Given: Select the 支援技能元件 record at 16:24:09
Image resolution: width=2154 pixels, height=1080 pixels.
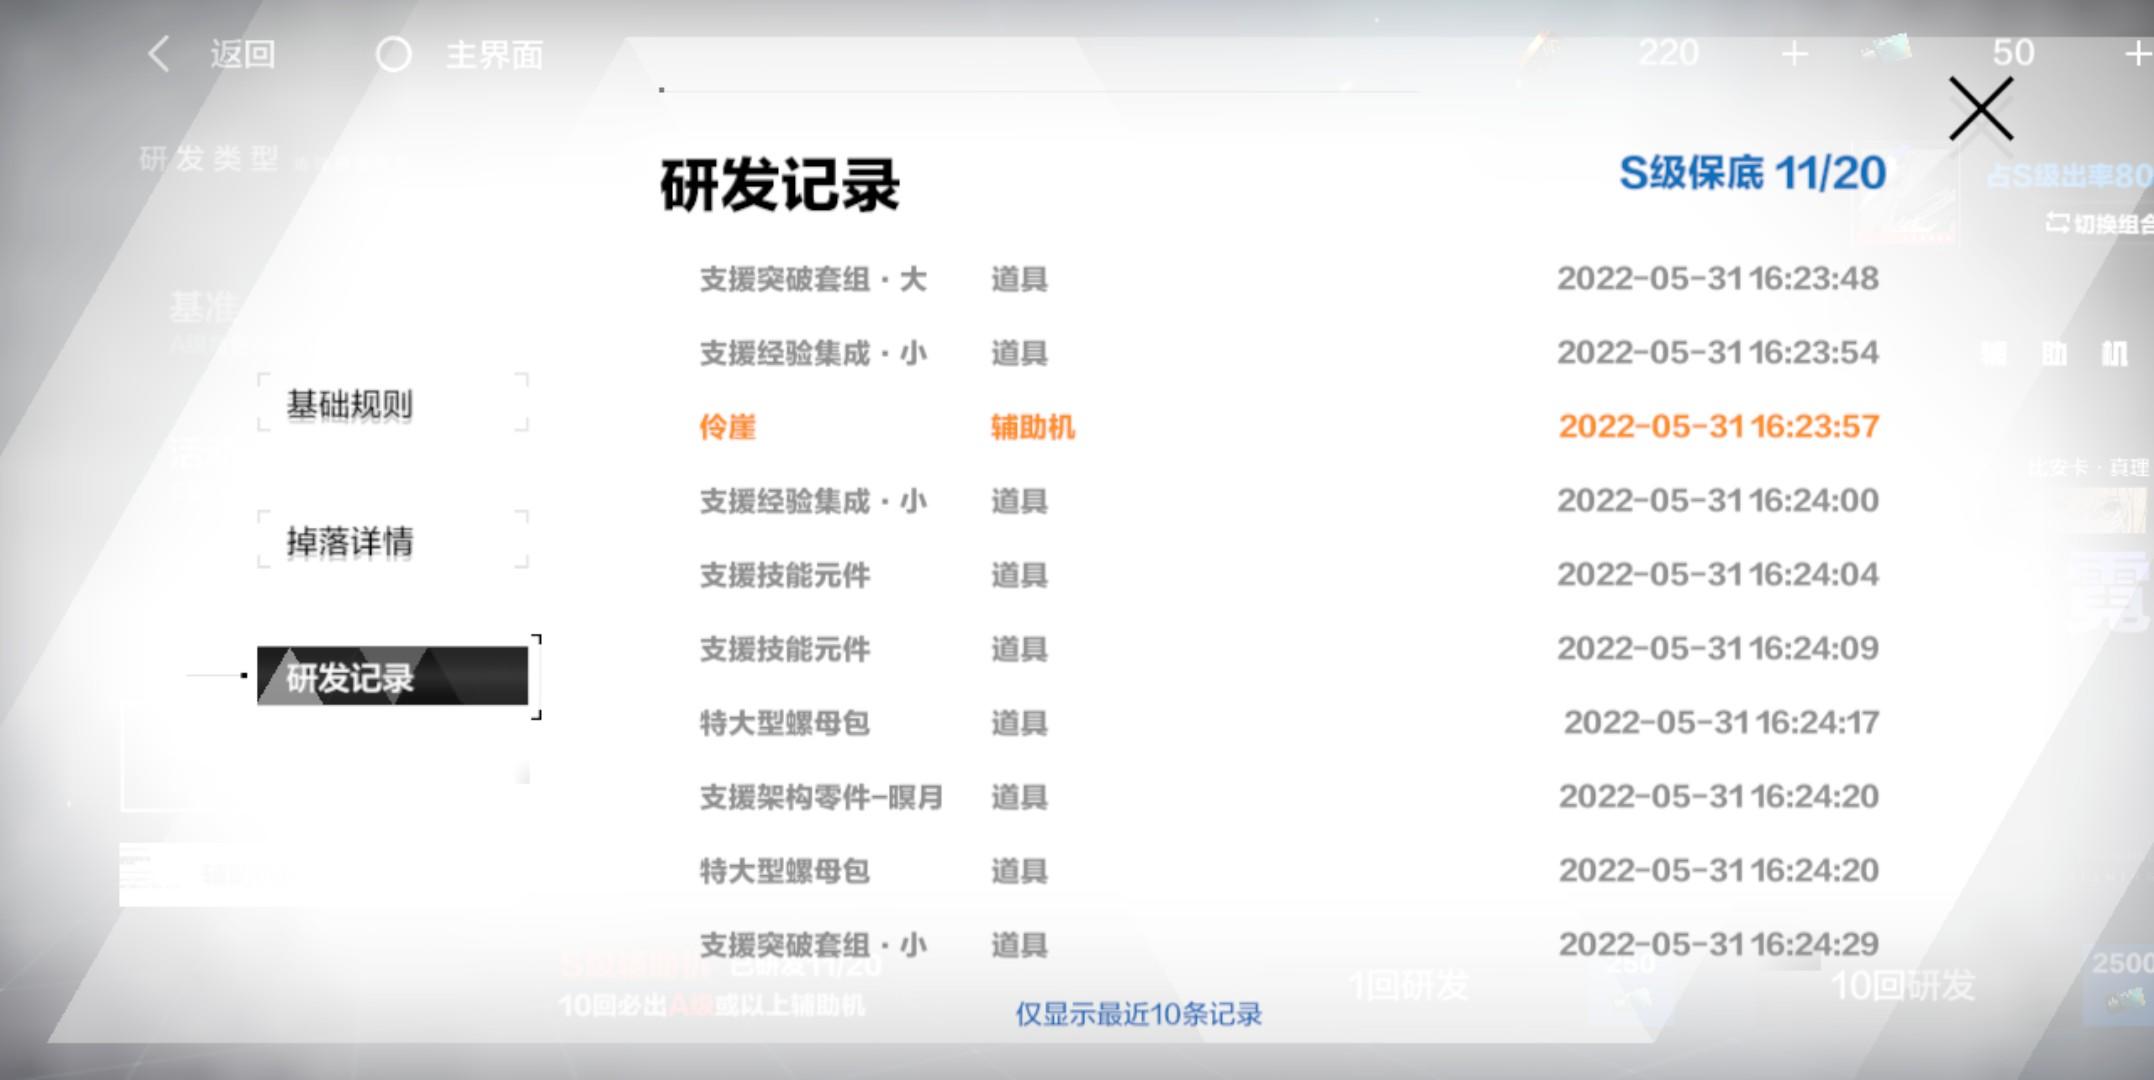Looking at the screenshot, I should tap(1289, 648).
